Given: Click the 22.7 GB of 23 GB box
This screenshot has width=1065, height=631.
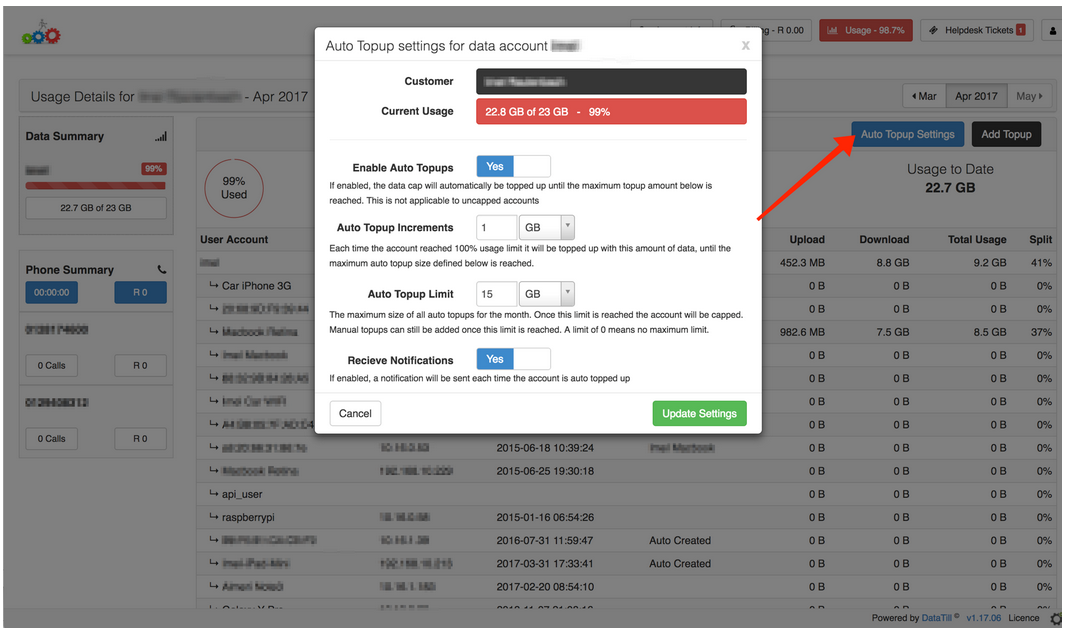Looking at the screenshot, I should 96,208.
